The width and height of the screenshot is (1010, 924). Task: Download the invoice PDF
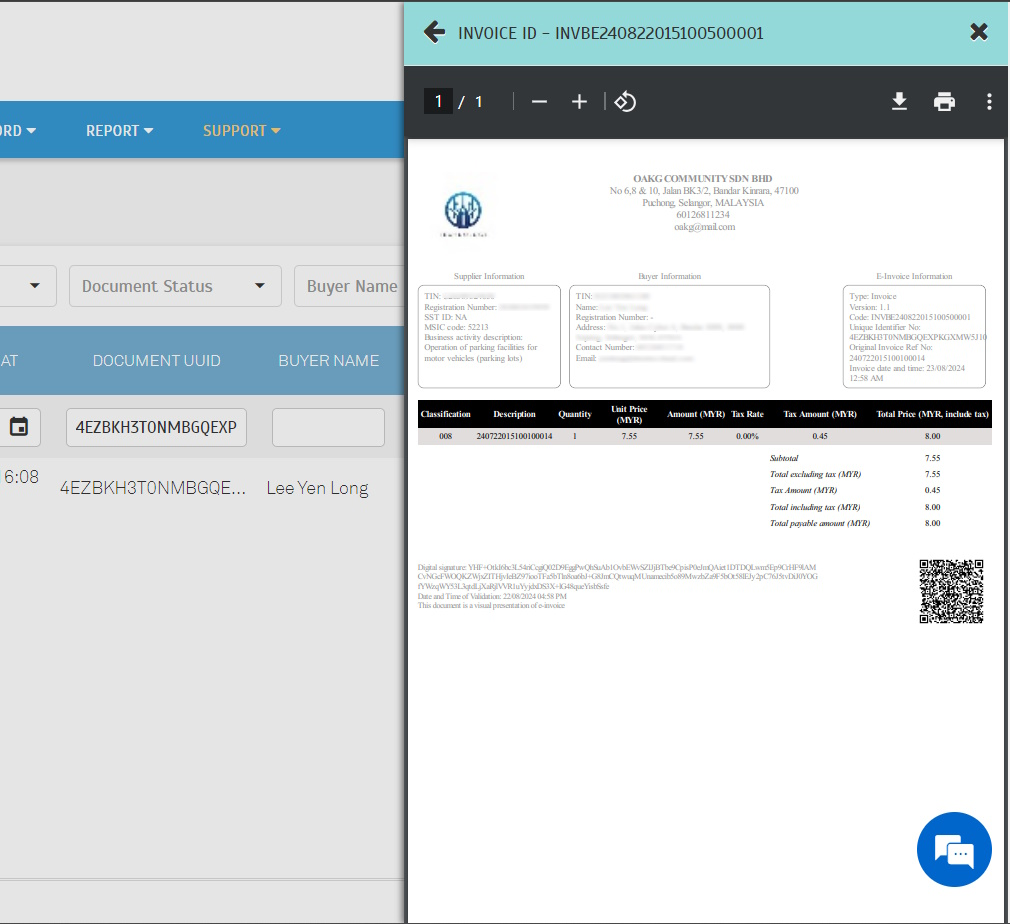[x=899, y=102]
